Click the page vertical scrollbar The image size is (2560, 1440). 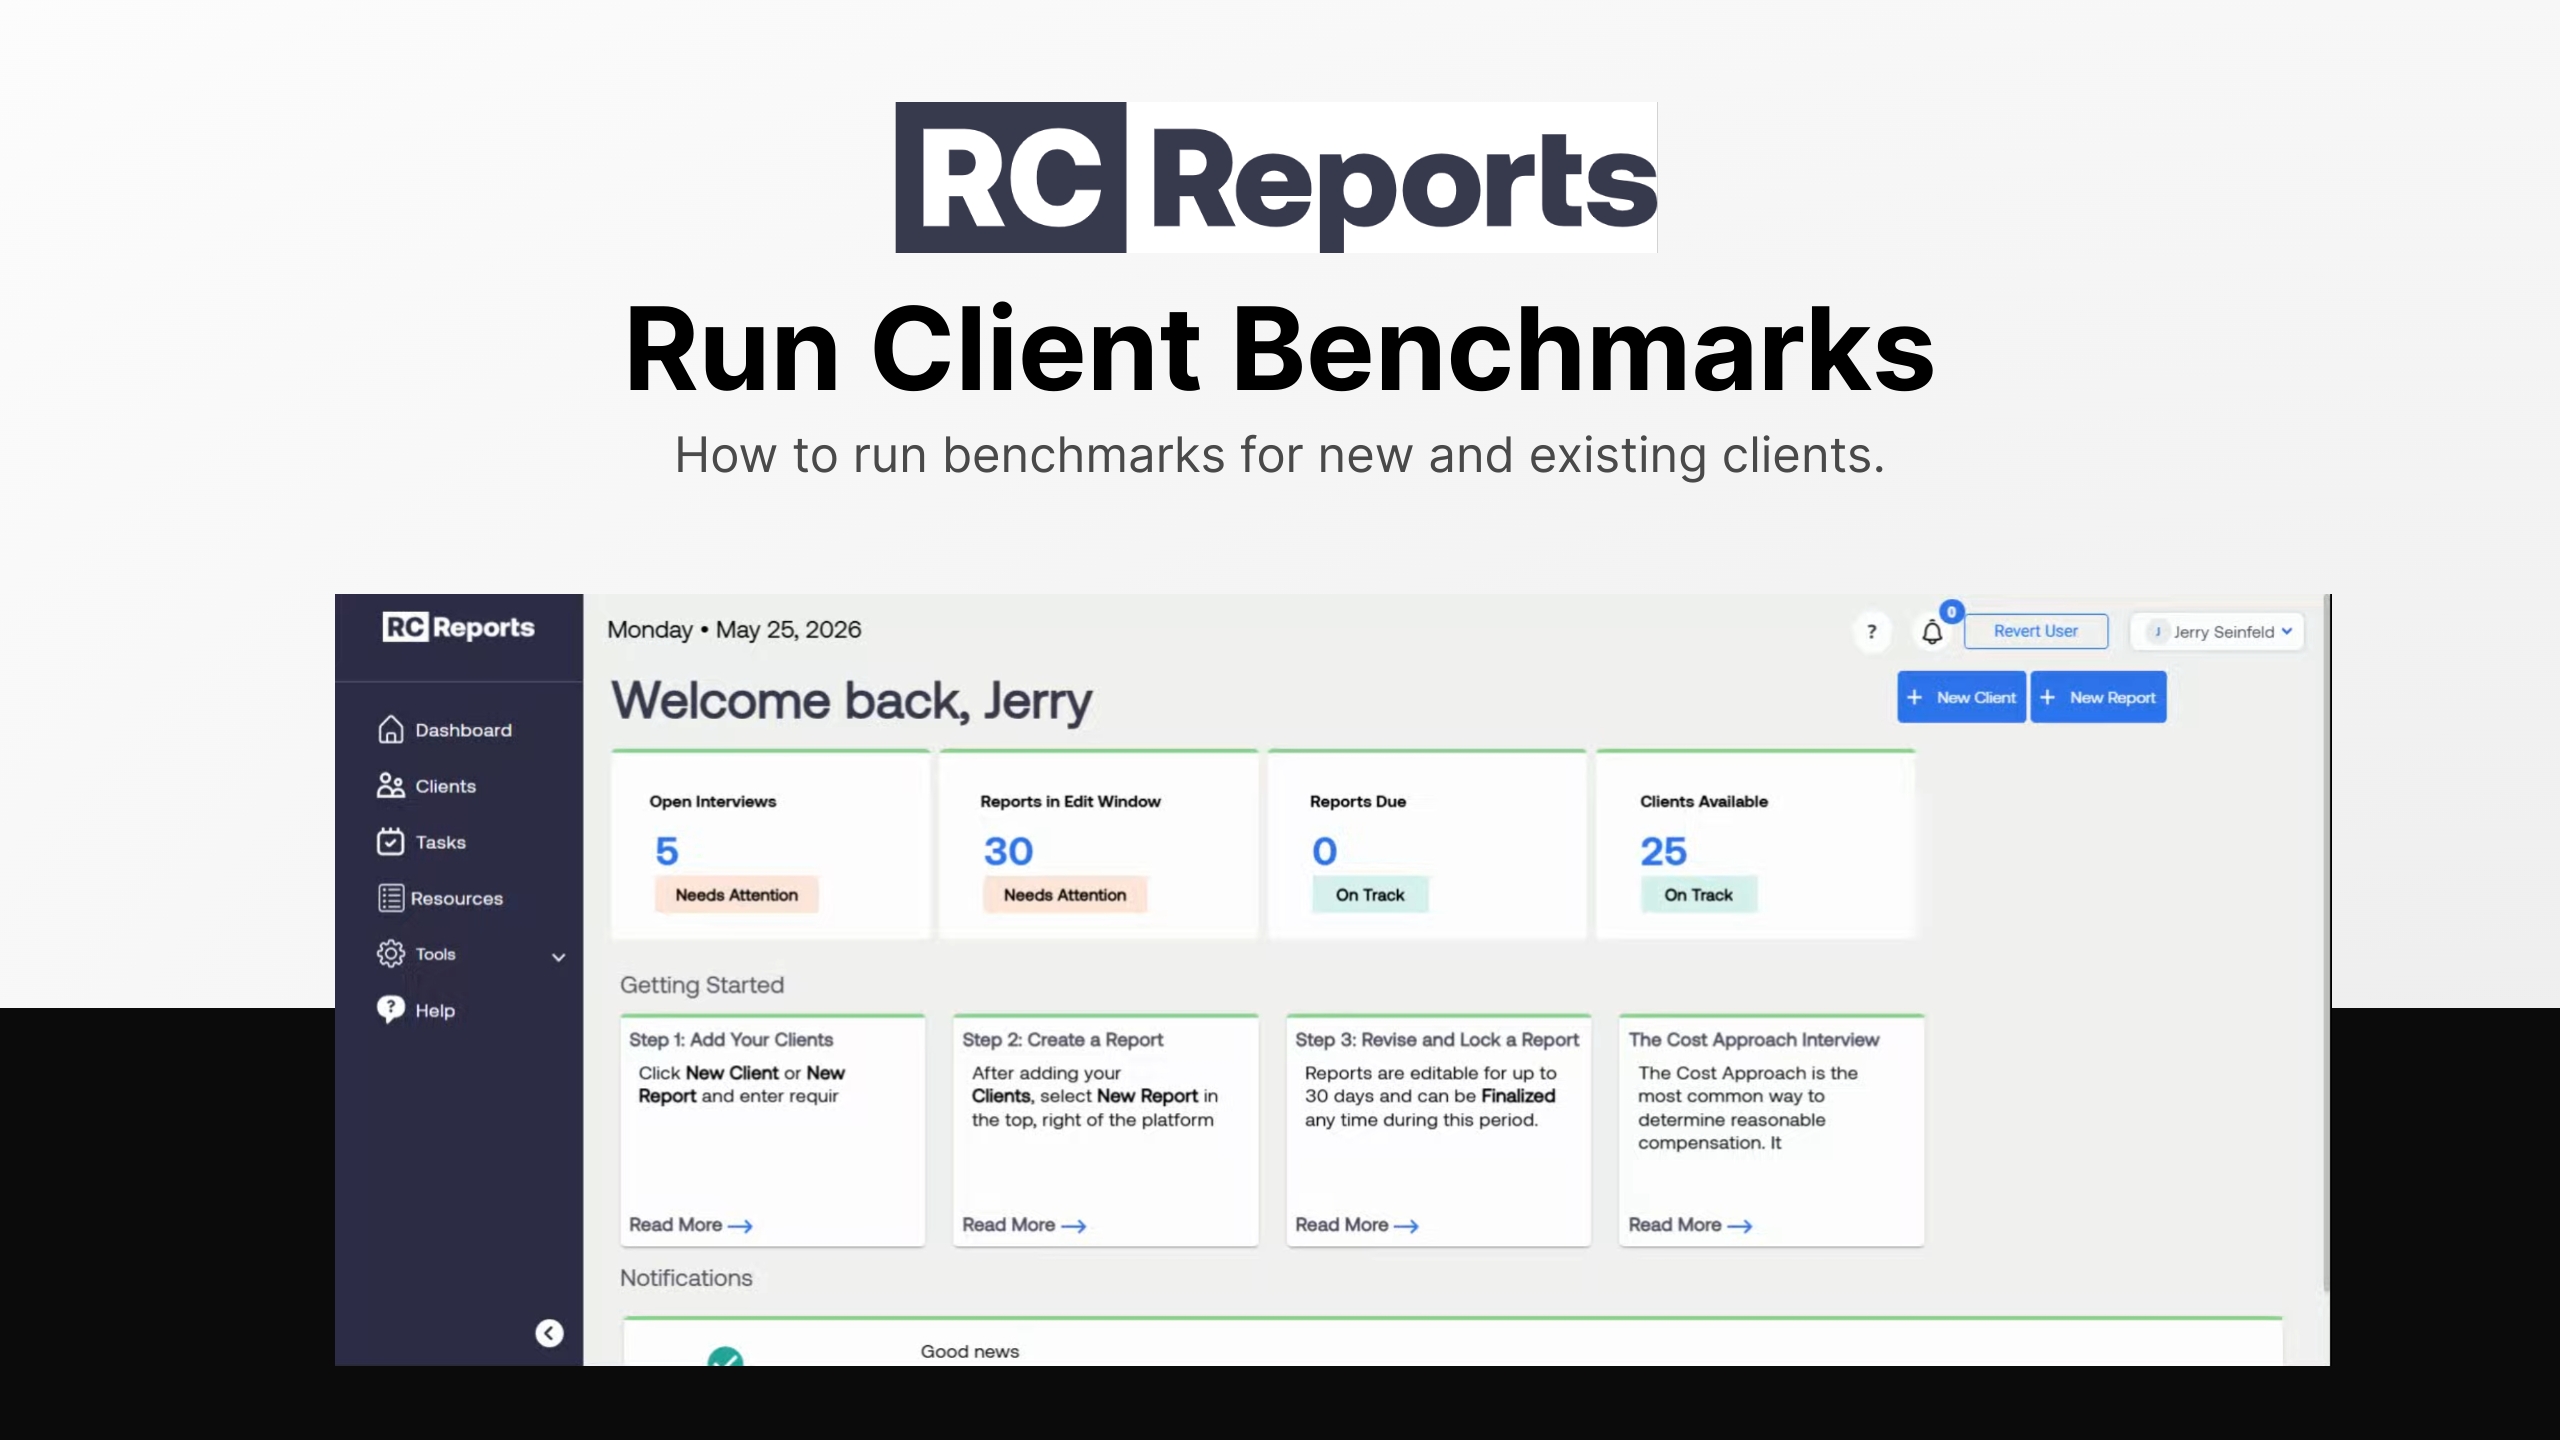pyautogui.click(x=2326, y=943)
